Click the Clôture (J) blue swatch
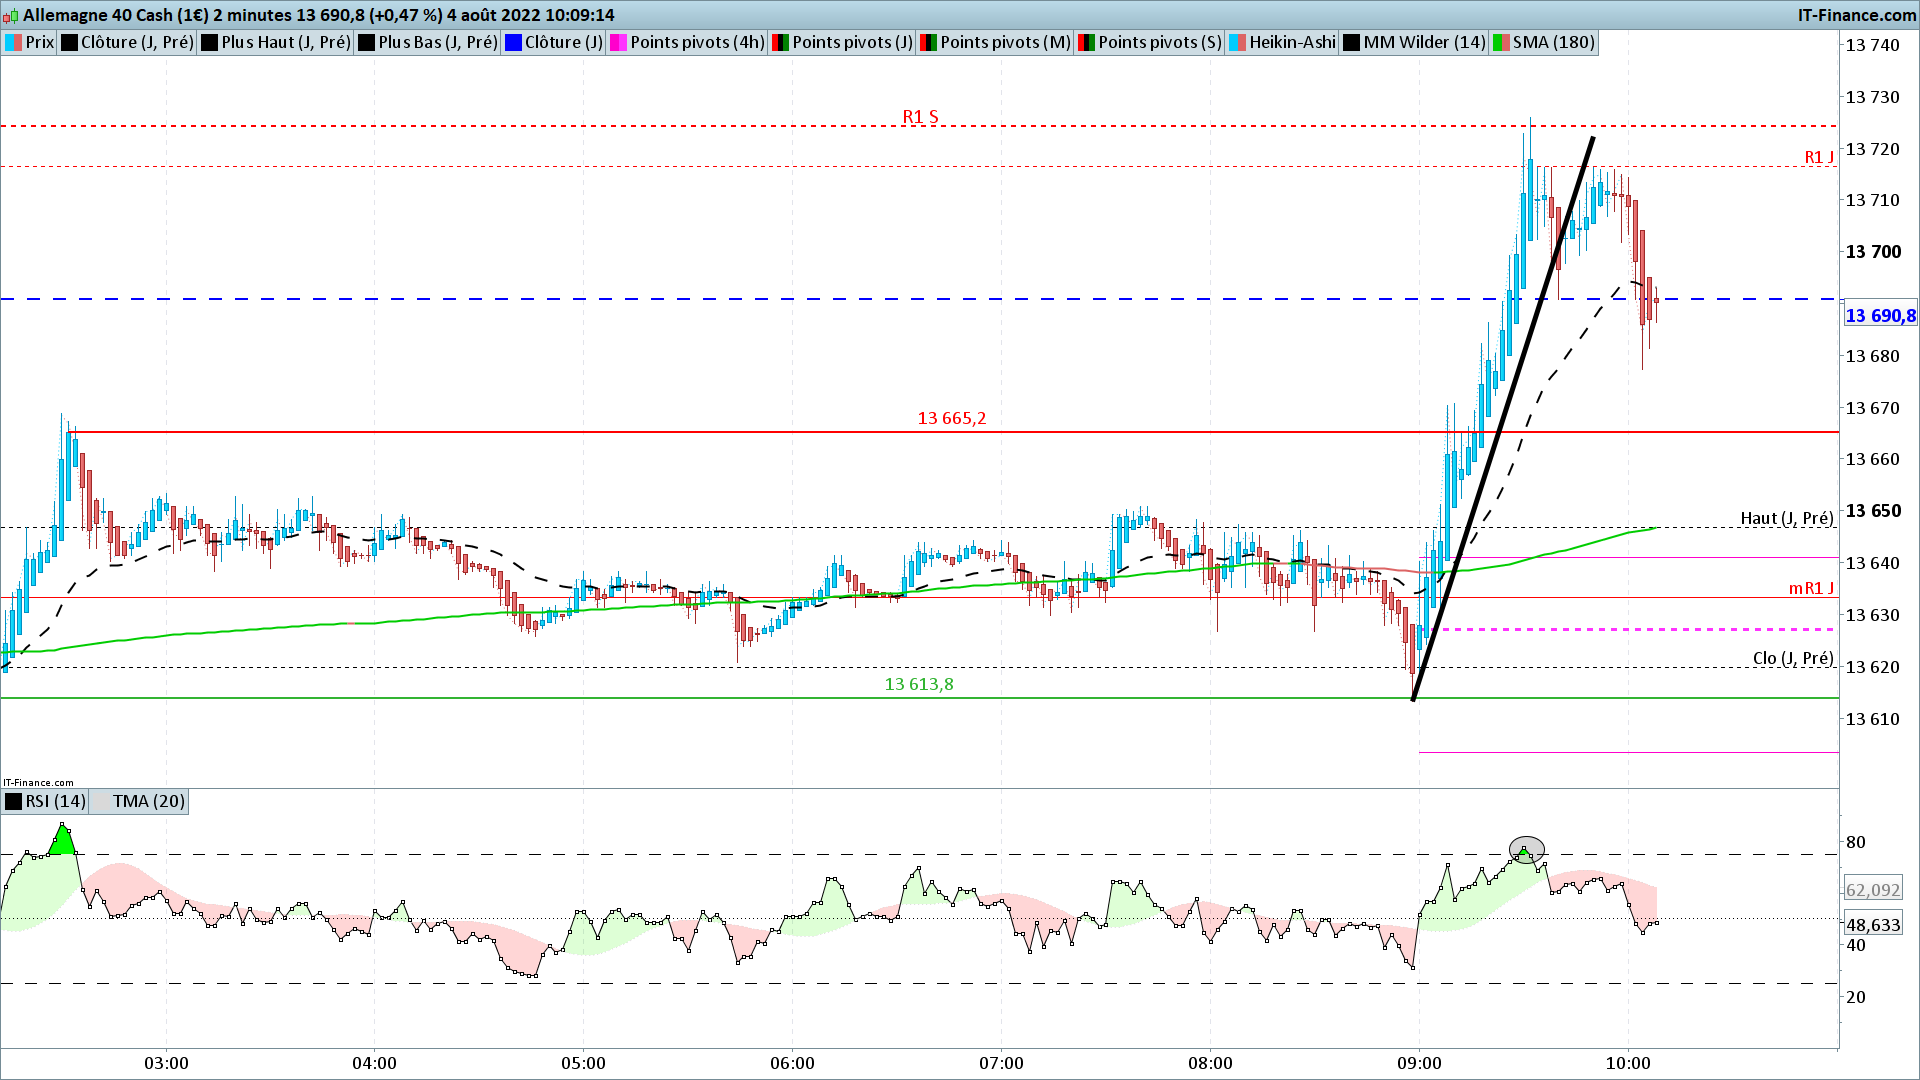 tap(514, 42)
